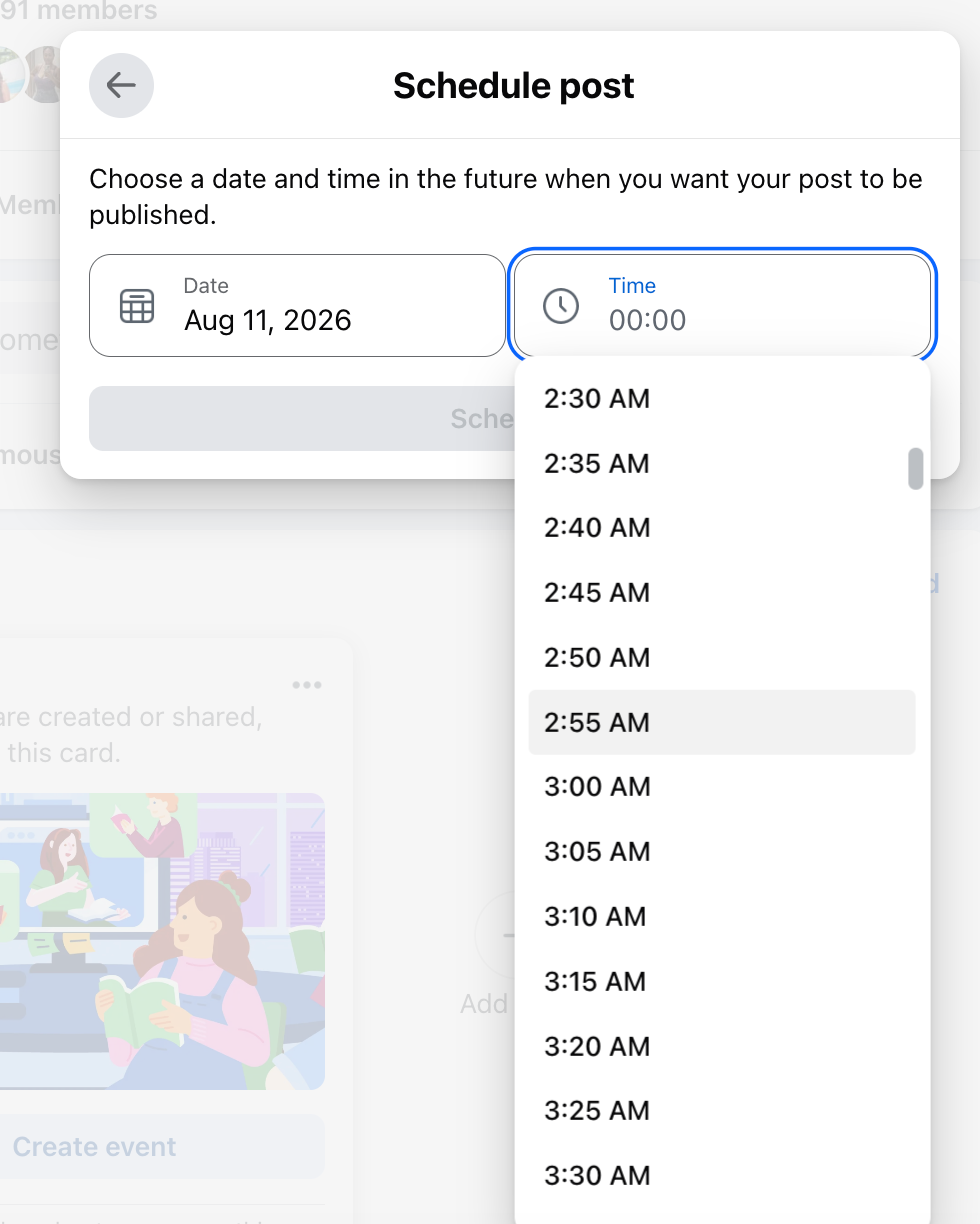Viewport: 980px width, 1224px height.
Task: Open the three-dots menu on the card
Action: coord(307,685)
